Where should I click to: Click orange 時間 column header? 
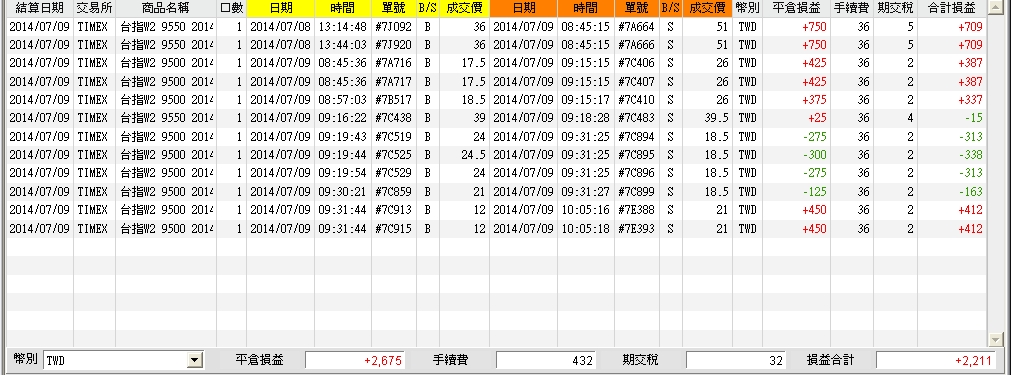(x=585, y=8)
